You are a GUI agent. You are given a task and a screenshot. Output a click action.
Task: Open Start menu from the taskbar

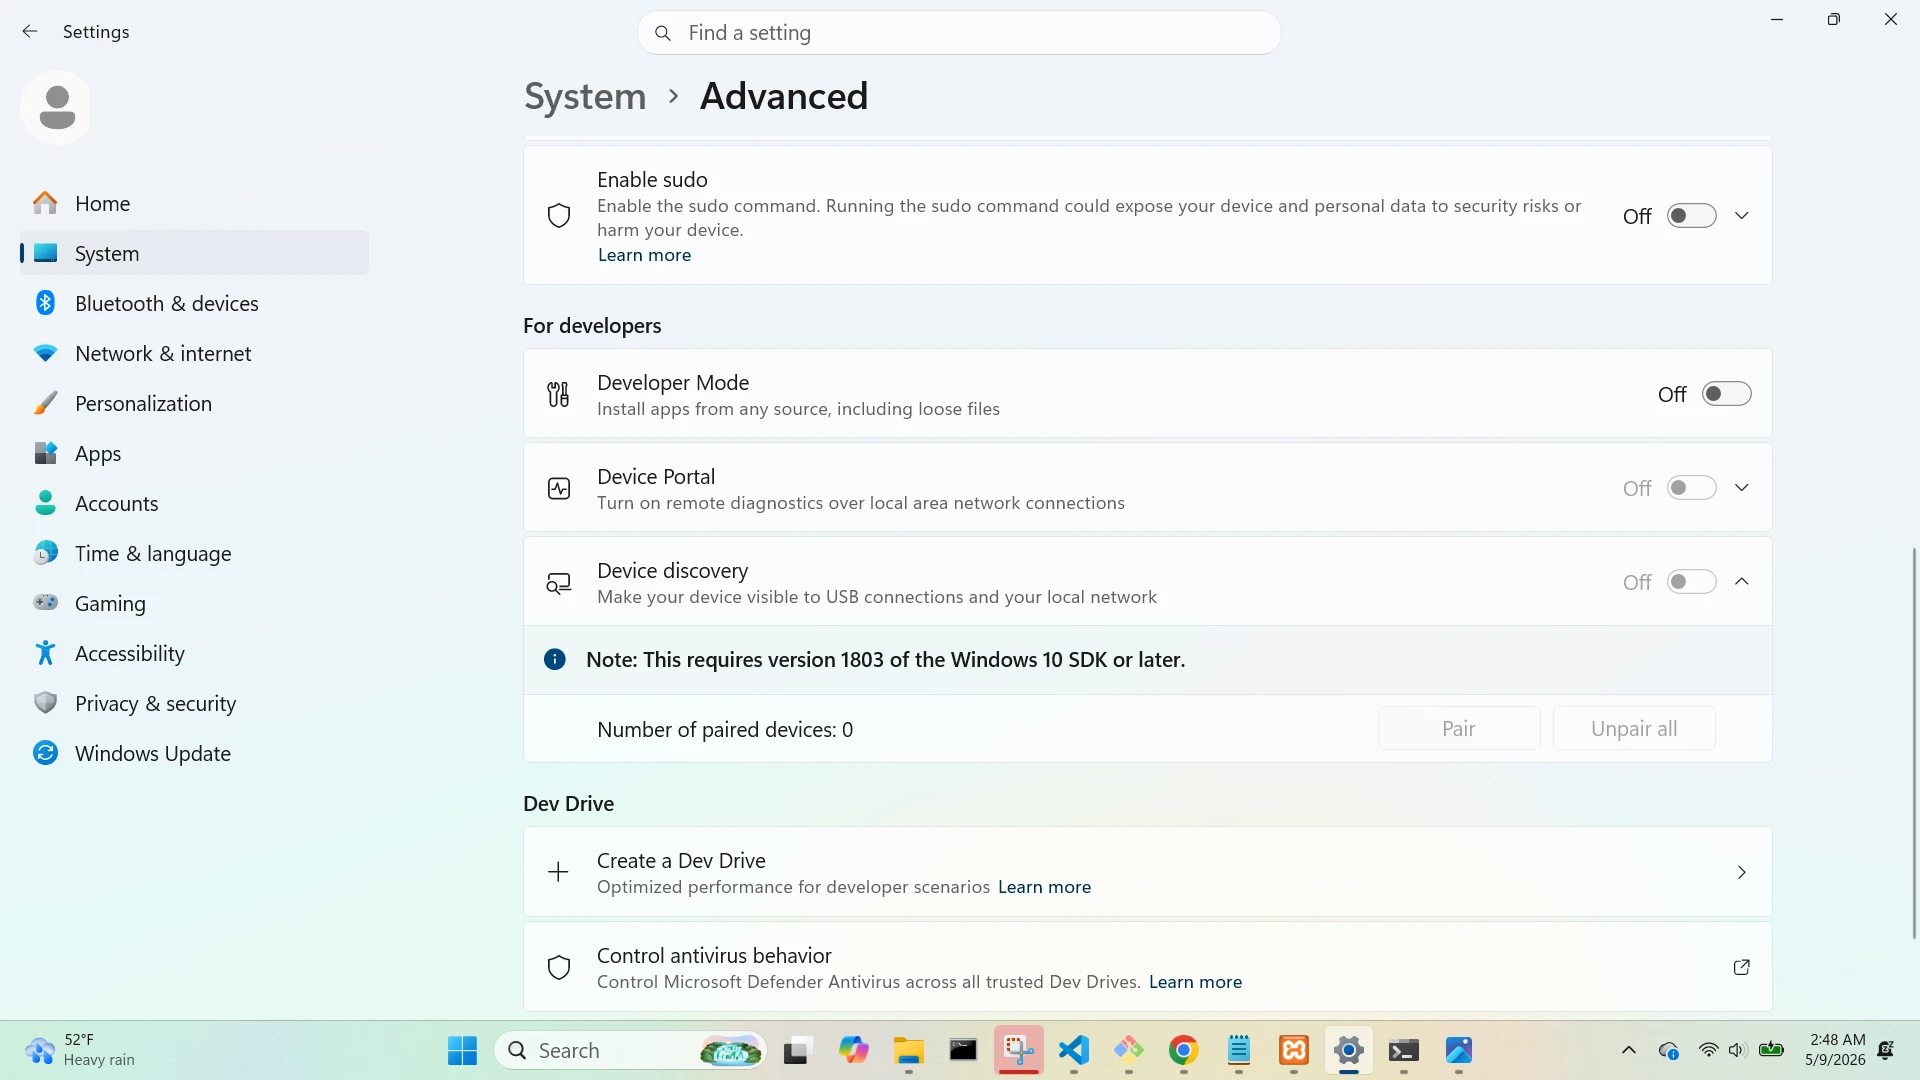point(462,1051)
